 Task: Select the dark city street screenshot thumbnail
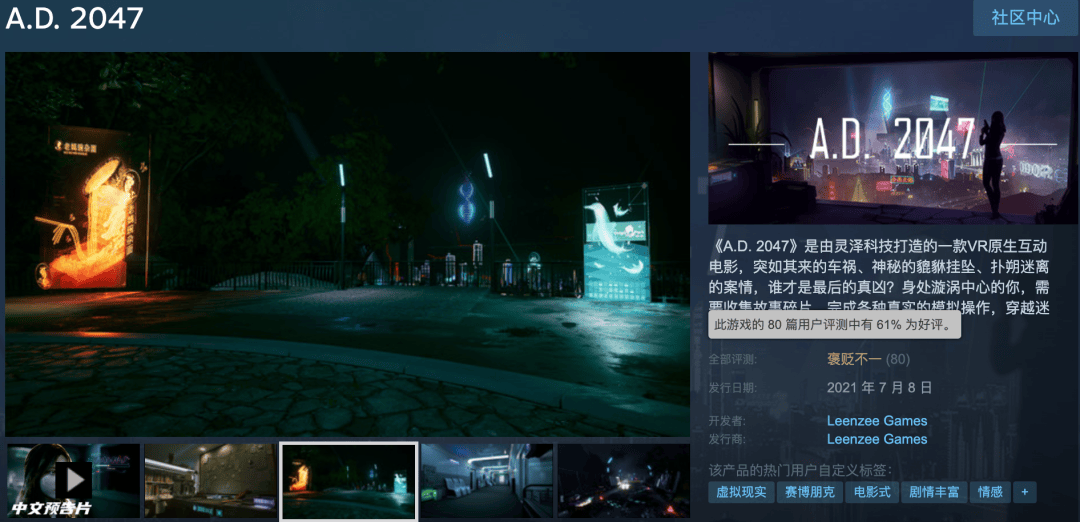pyautogui.click(x=623, y=481)
